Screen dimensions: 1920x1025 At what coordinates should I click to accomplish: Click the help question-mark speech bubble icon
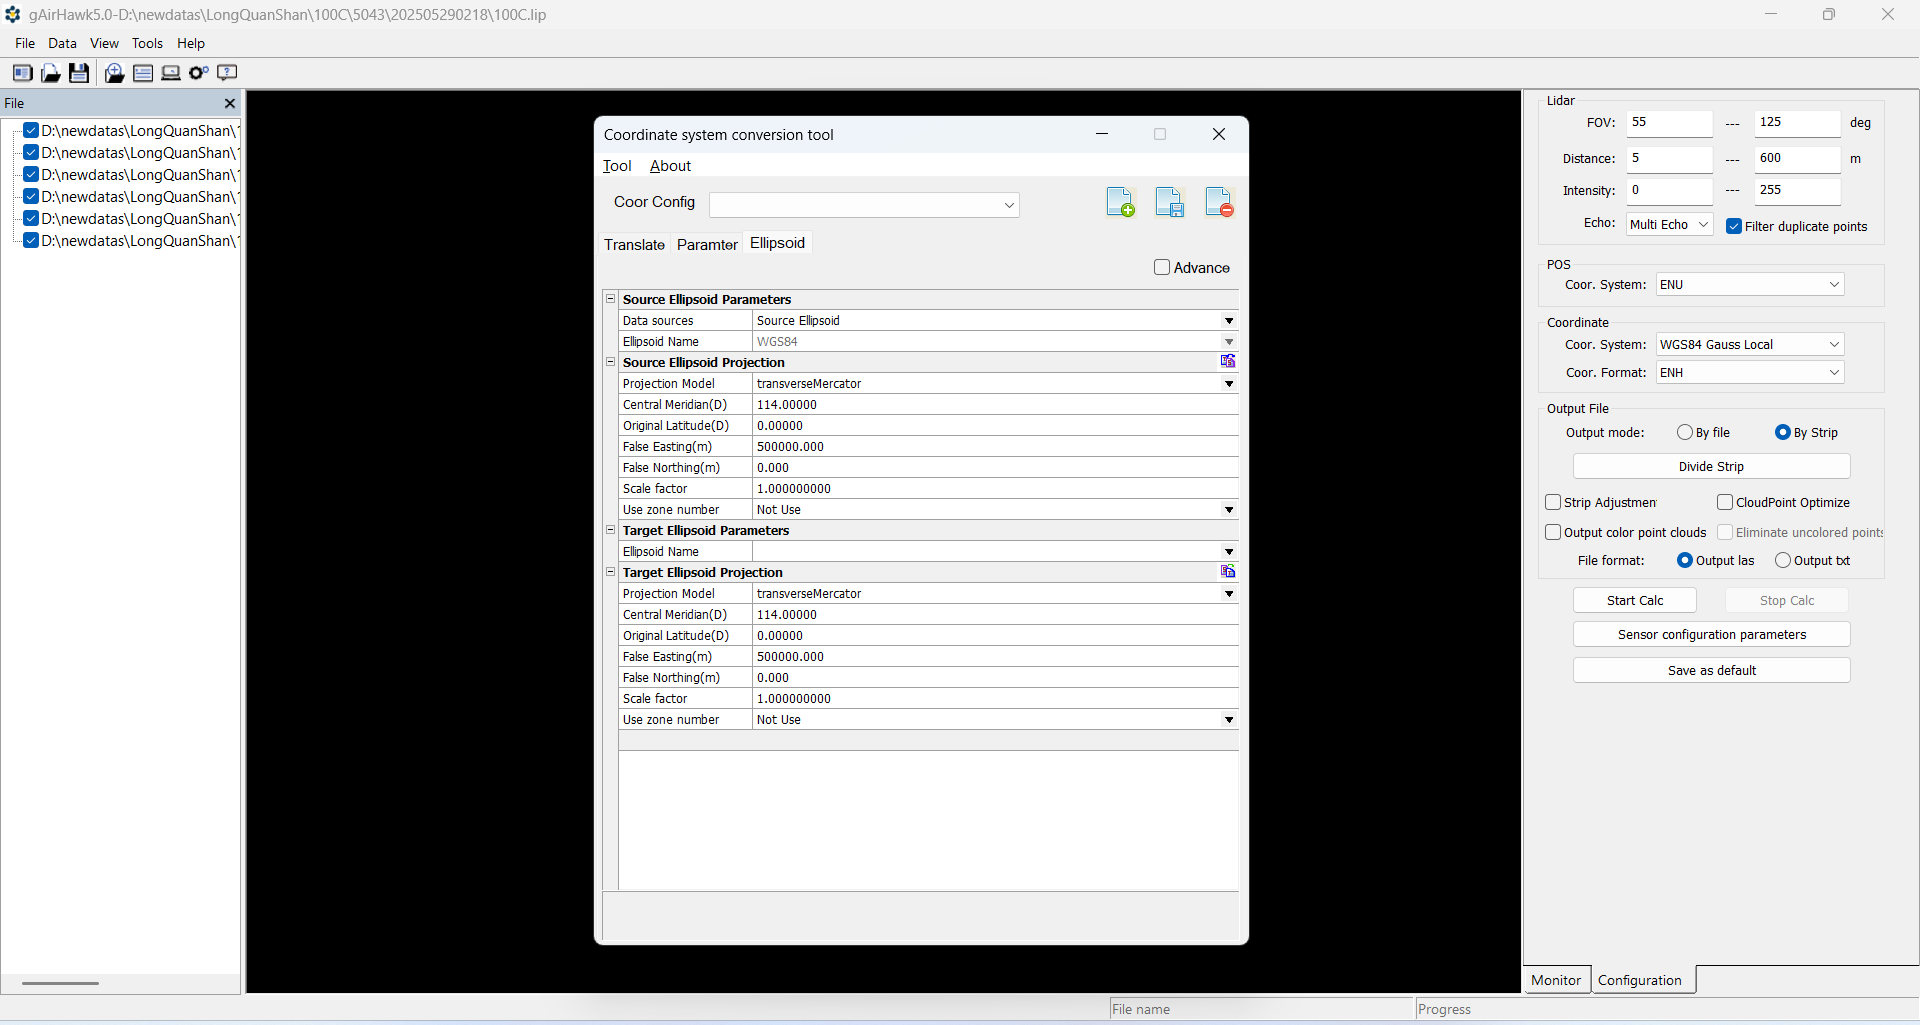(x=227, y=73)
